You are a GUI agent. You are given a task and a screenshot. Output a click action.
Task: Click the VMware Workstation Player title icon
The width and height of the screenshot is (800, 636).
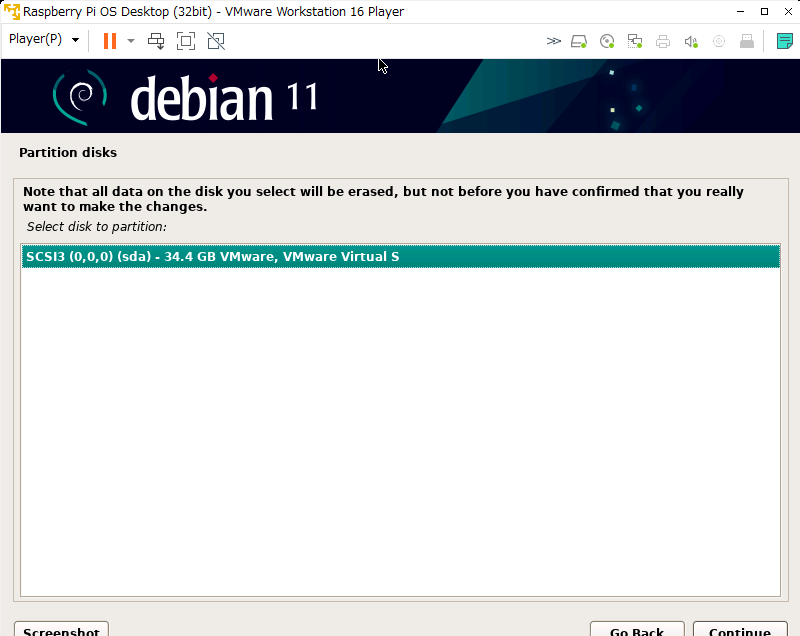(x=11, y=11)
